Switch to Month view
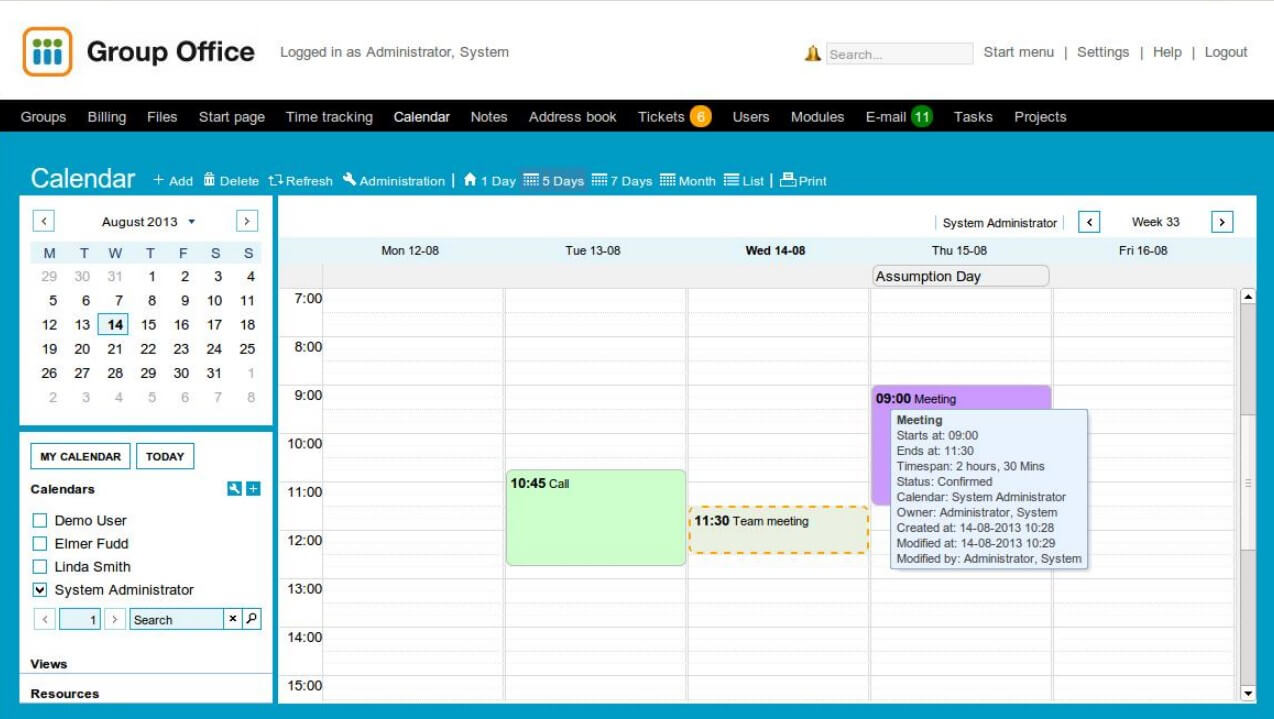This screenshot has height=719, width=1274. click(x=688, y=181)
